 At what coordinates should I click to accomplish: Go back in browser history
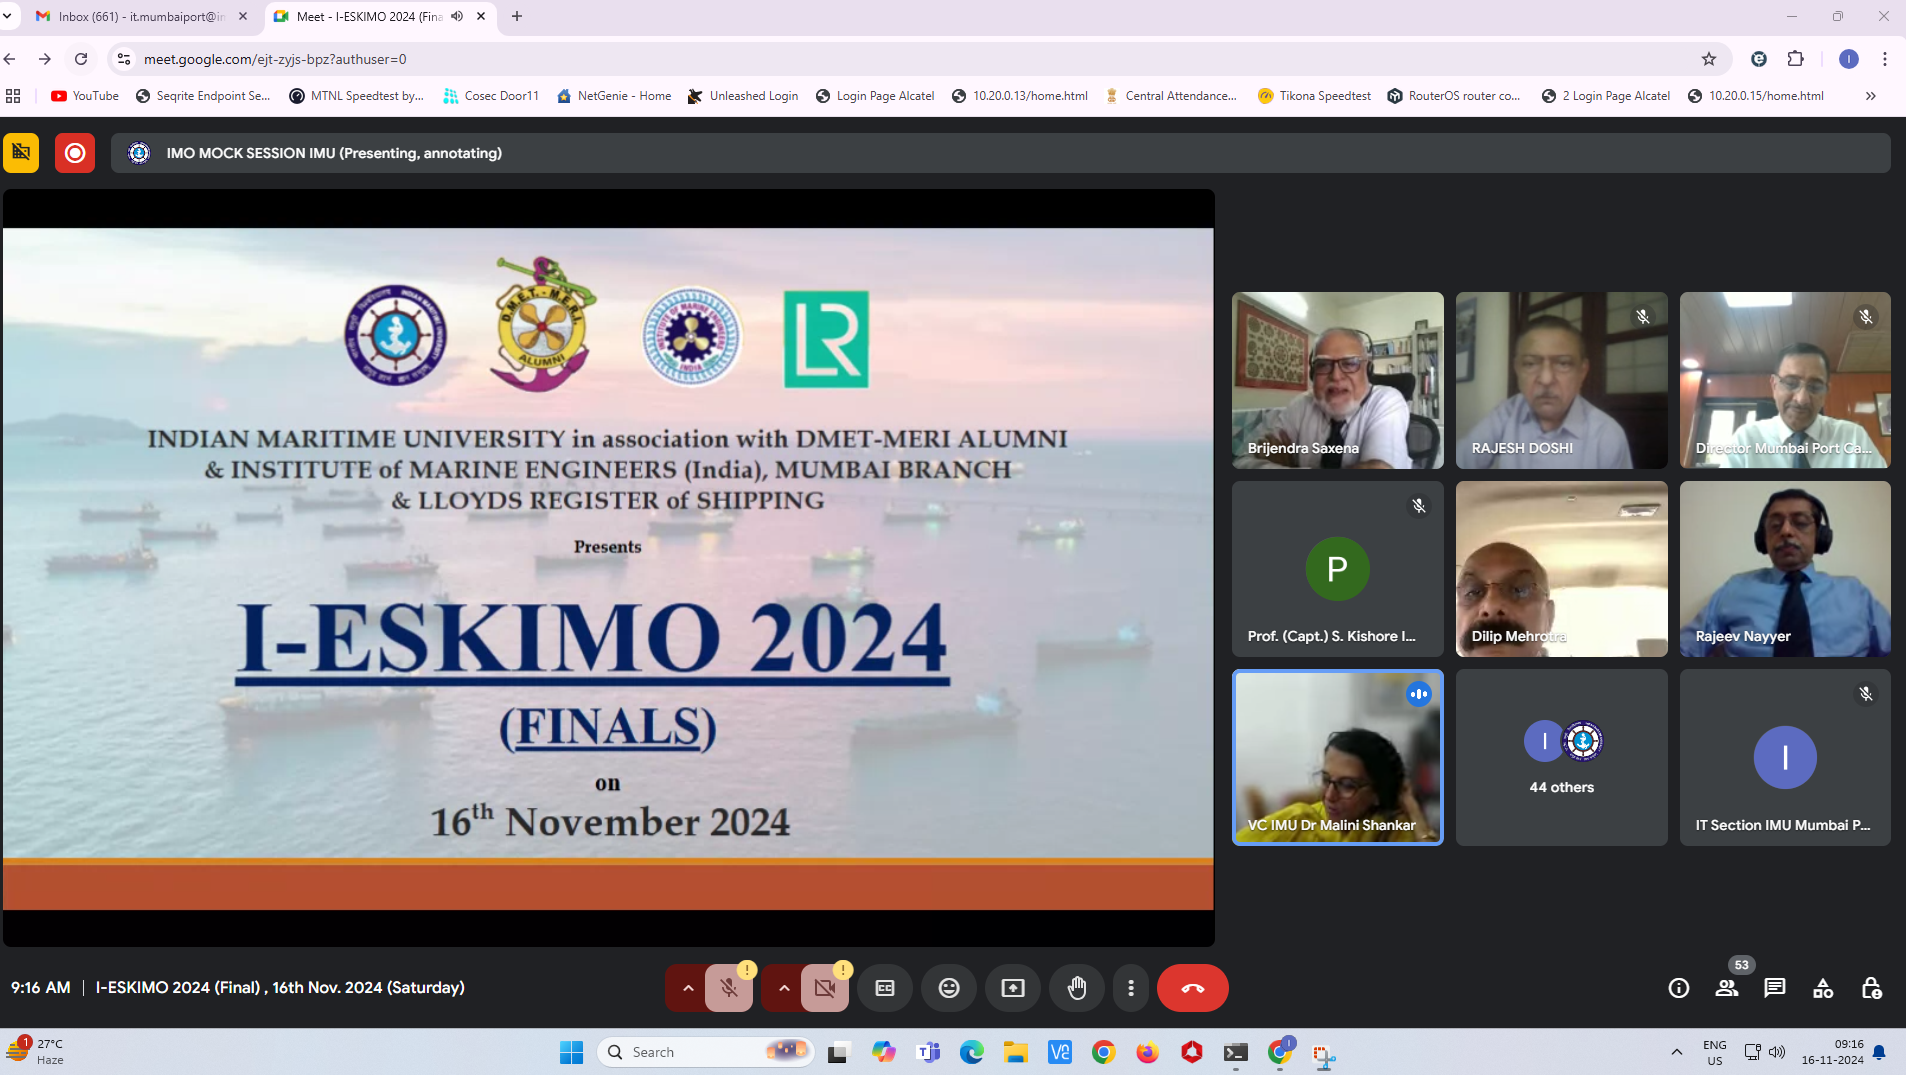coord(10,59)
